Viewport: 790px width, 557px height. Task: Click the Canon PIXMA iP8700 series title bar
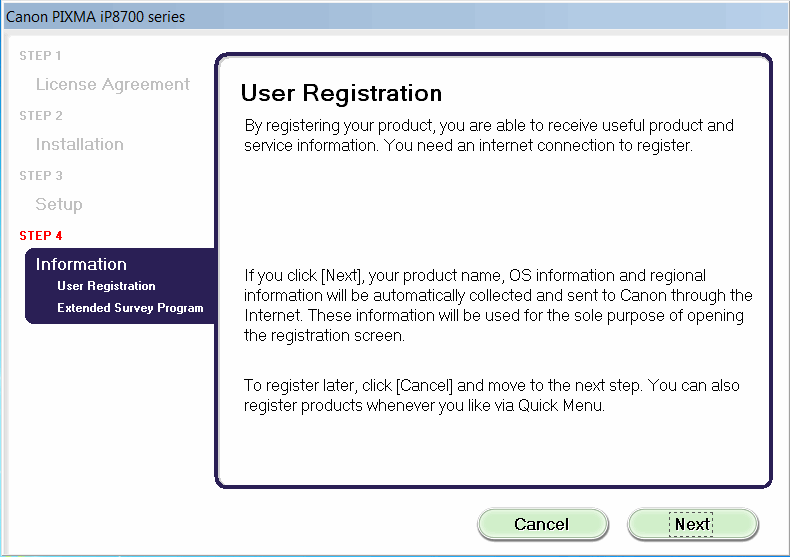click(96, 17)
